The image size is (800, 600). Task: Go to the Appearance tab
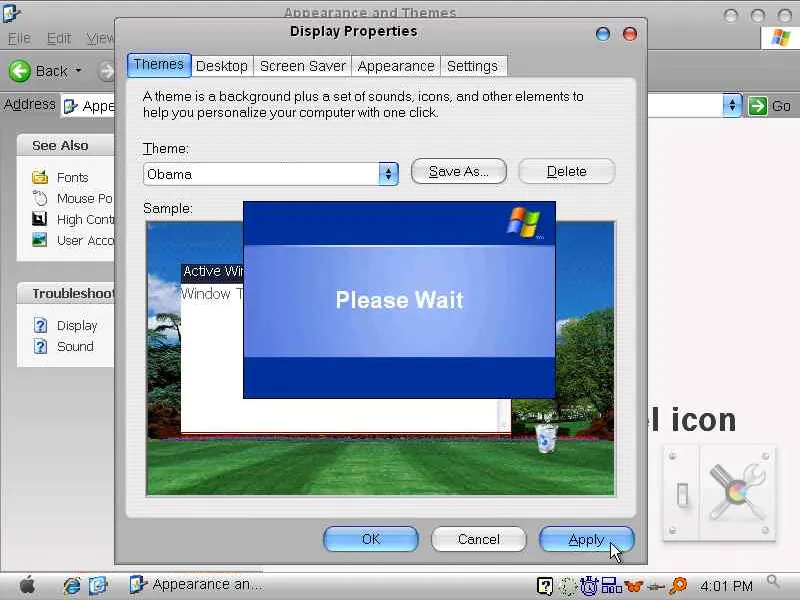(396, 66)
